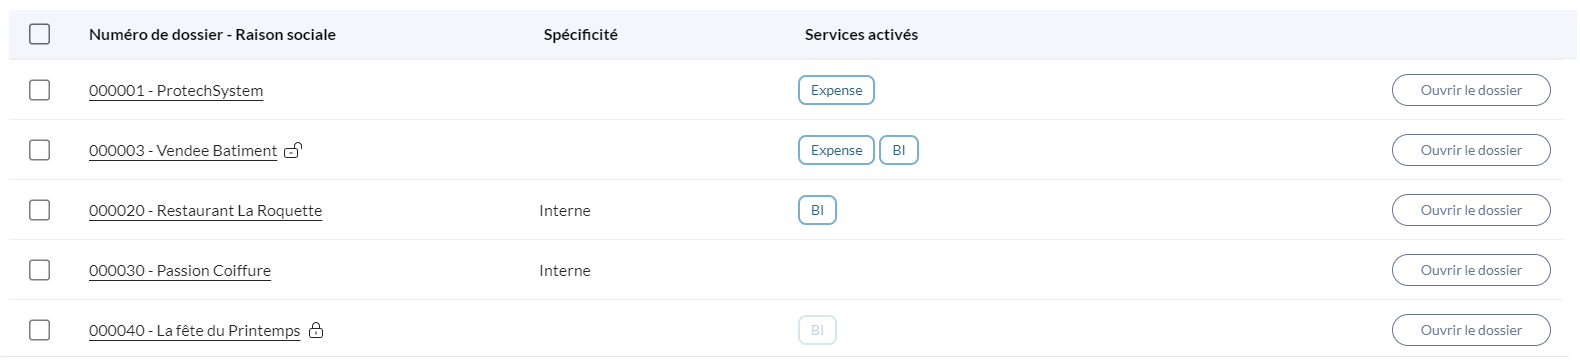Screen dimensions: 1580x364
Task: Click the BI badge for Restaurant La Roquette
Action: (x=817, y=210)
